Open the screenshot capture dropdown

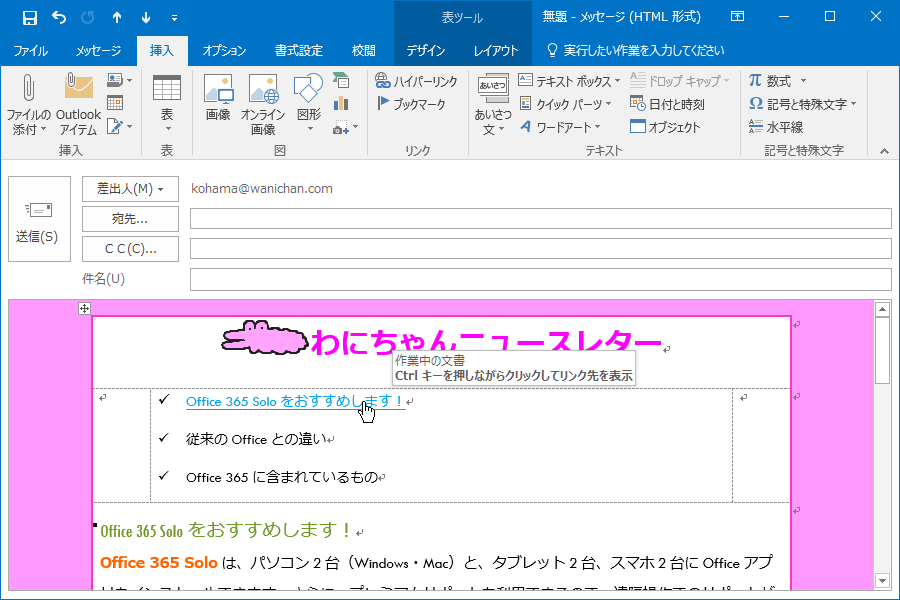coord(346,127)
